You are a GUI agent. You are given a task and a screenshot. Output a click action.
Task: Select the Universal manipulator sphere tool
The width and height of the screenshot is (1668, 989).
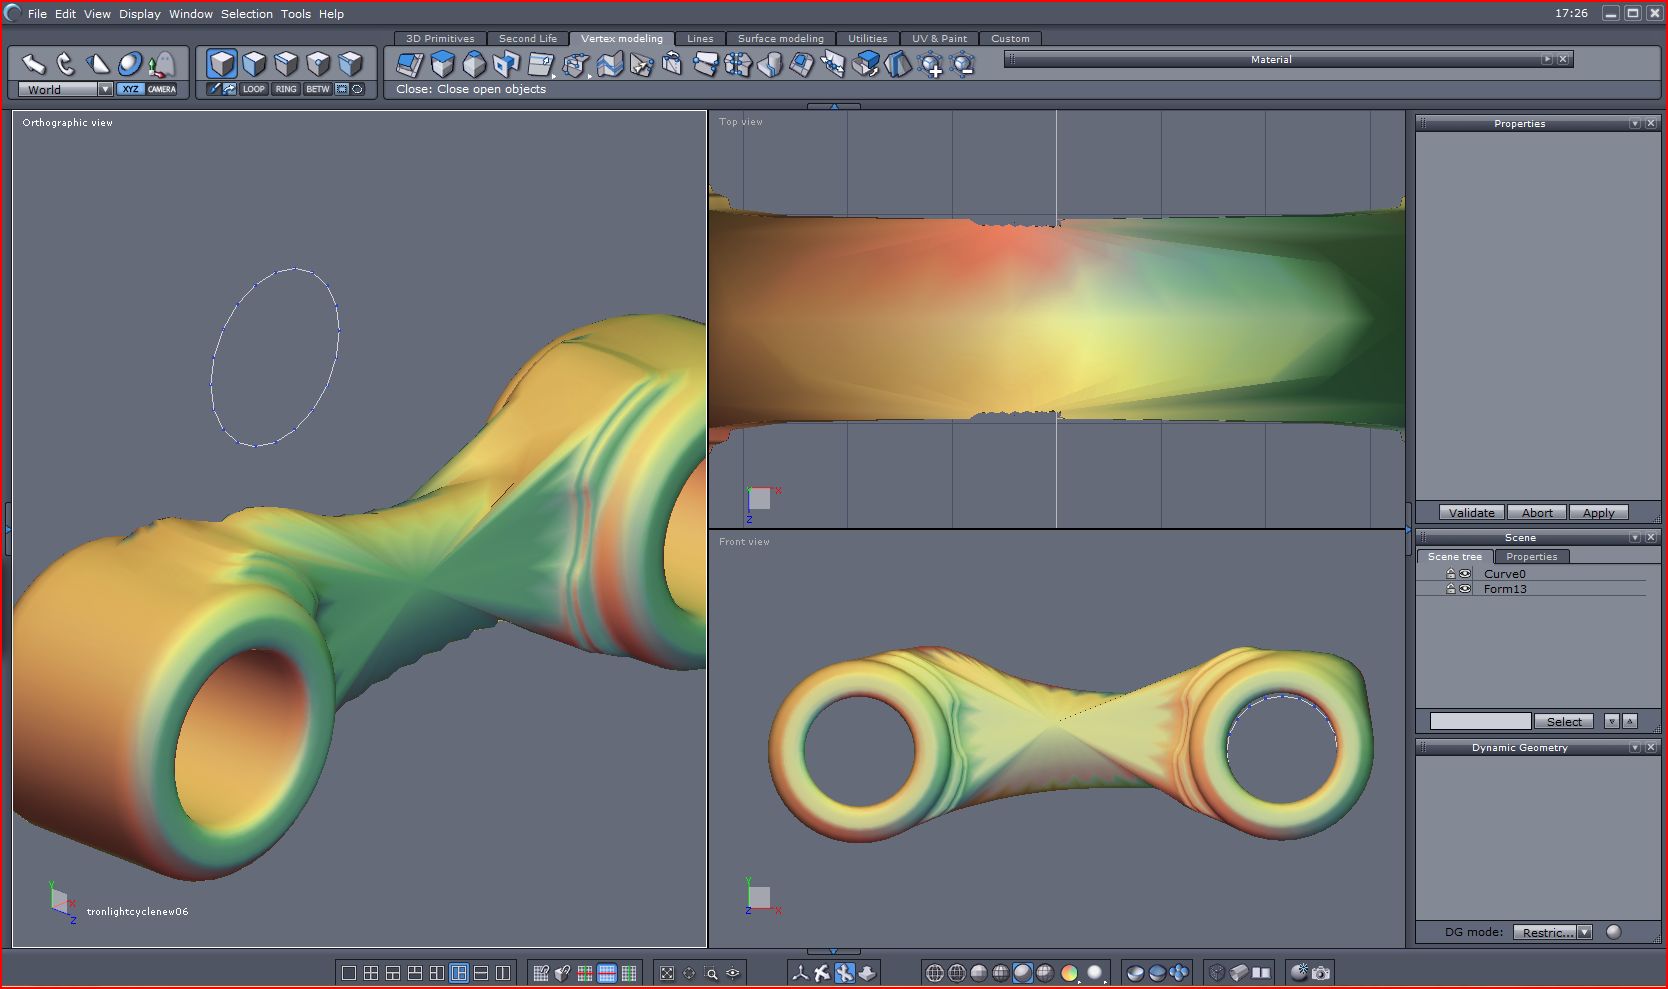(130, 64)
